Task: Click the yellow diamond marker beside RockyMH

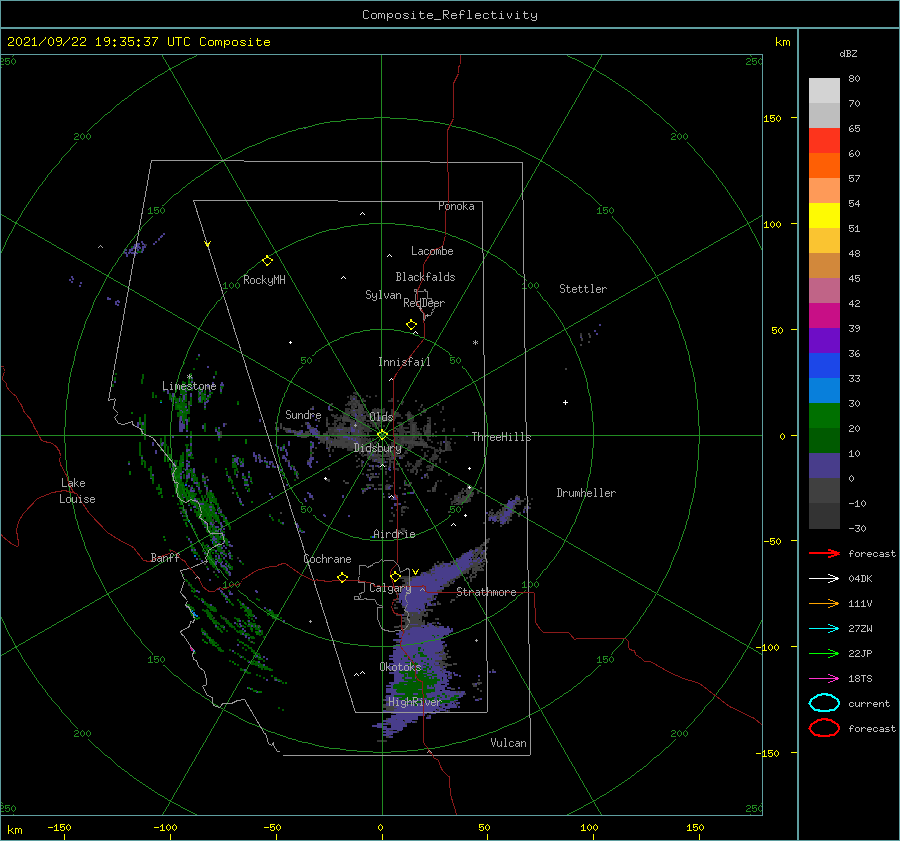Action: [x=267, y=261]
